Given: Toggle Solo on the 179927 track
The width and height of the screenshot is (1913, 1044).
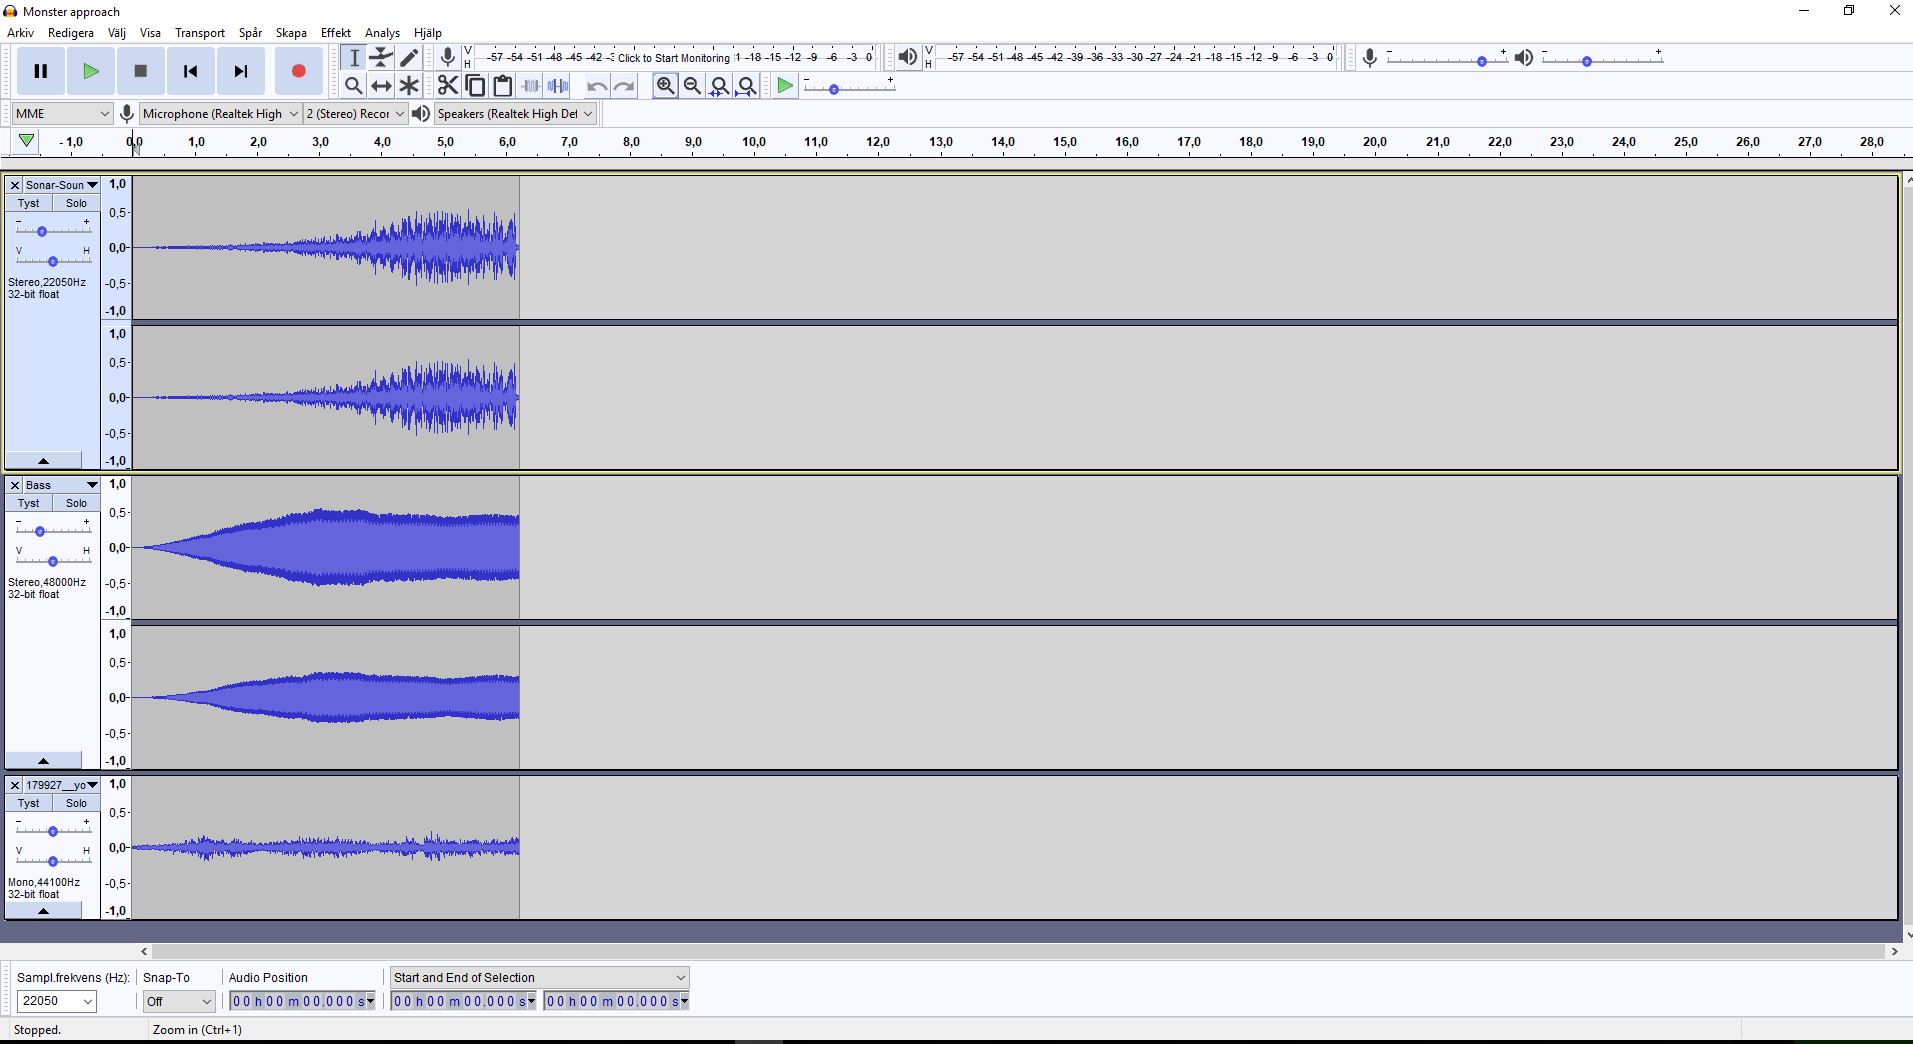Looking at the screenshot, I should [76, 803].
